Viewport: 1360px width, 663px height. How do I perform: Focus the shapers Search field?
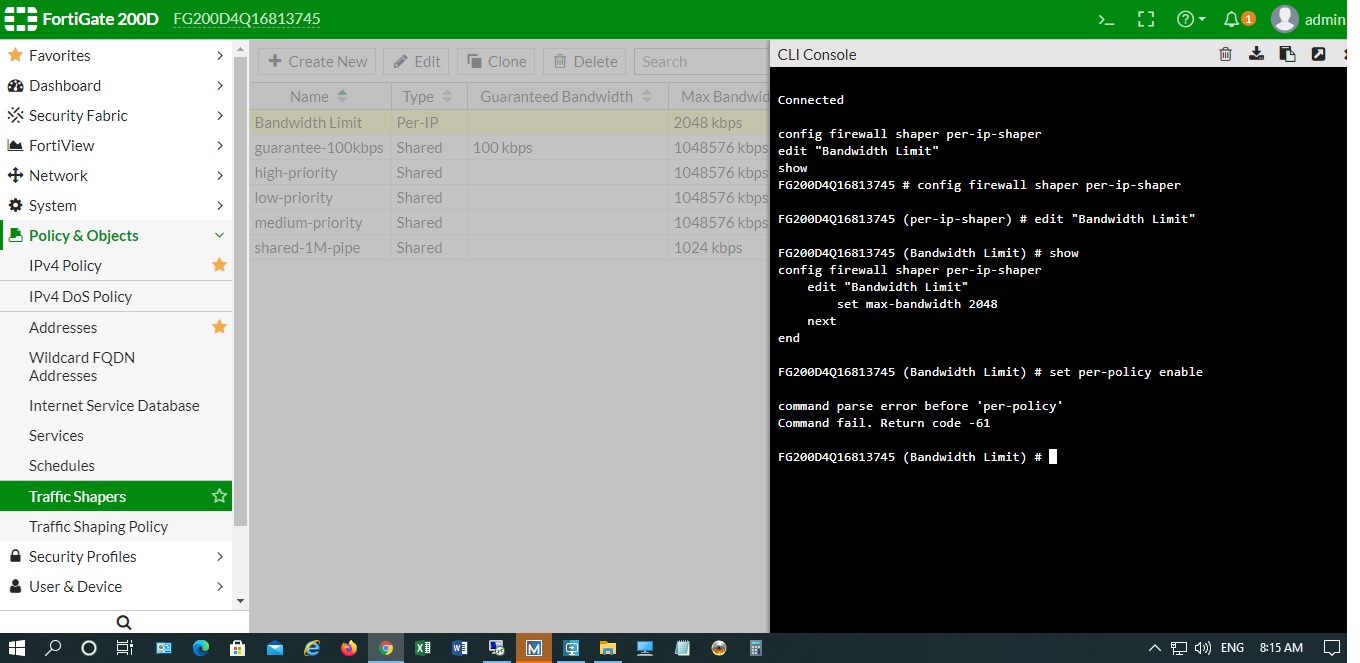(701, 61)
